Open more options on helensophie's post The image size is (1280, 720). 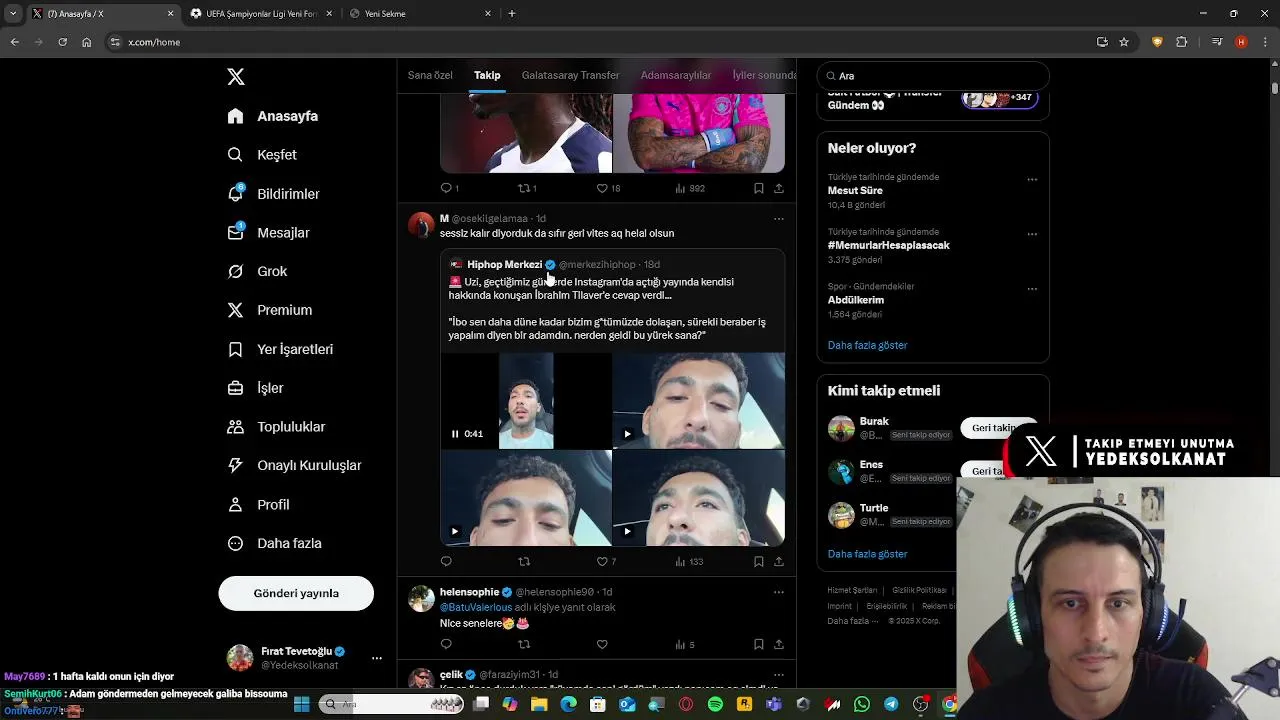coord(778,592)
